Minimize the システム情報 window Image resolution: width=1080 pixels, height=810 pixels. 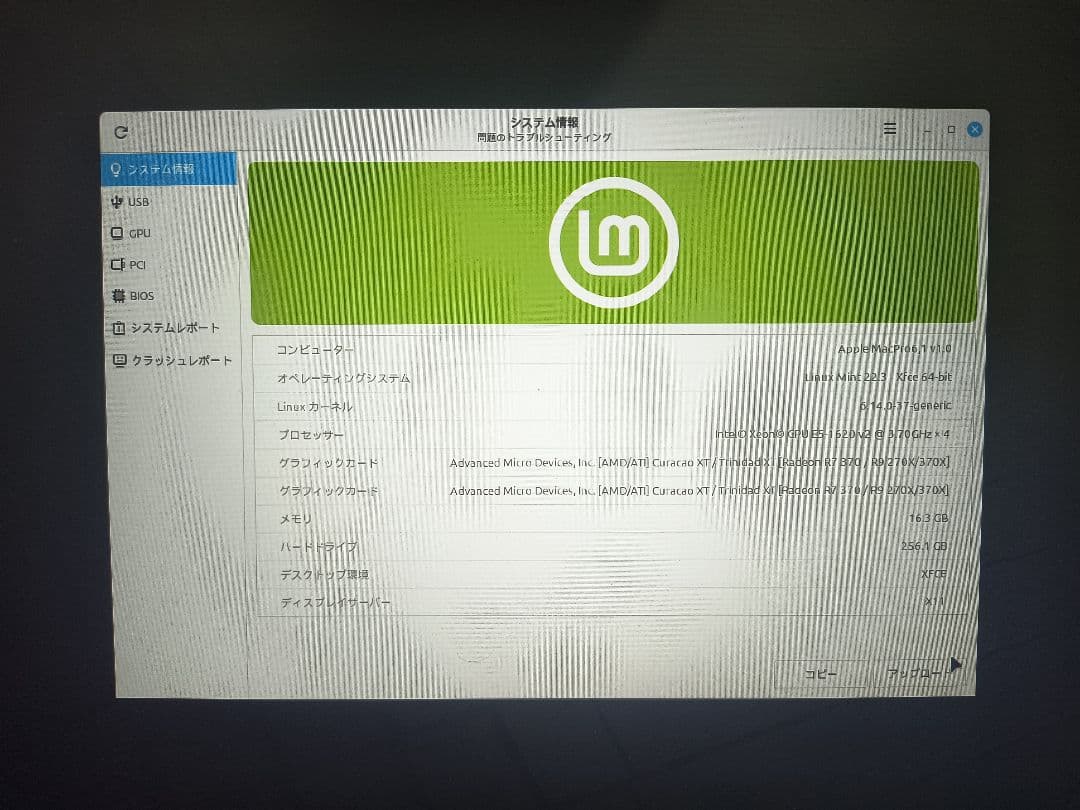(x=927, y=129)
